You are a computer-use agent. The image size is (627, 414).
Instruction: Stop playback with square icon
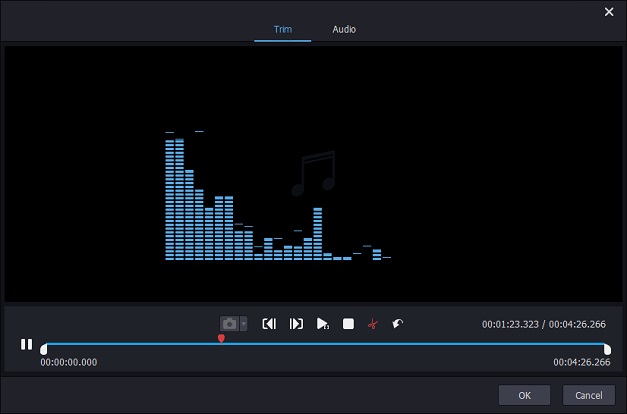(x=348, y=324)
